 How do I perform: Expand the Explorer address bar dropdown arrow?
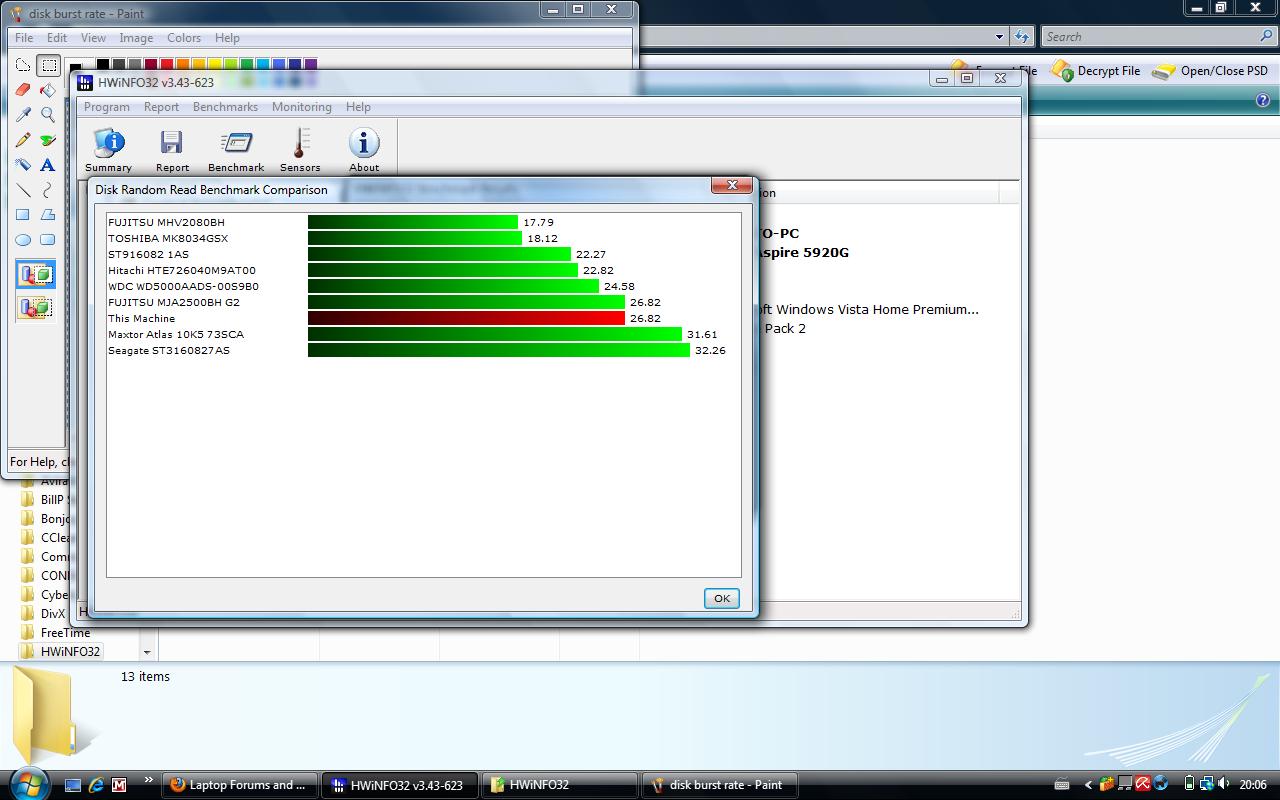[999, 37]
